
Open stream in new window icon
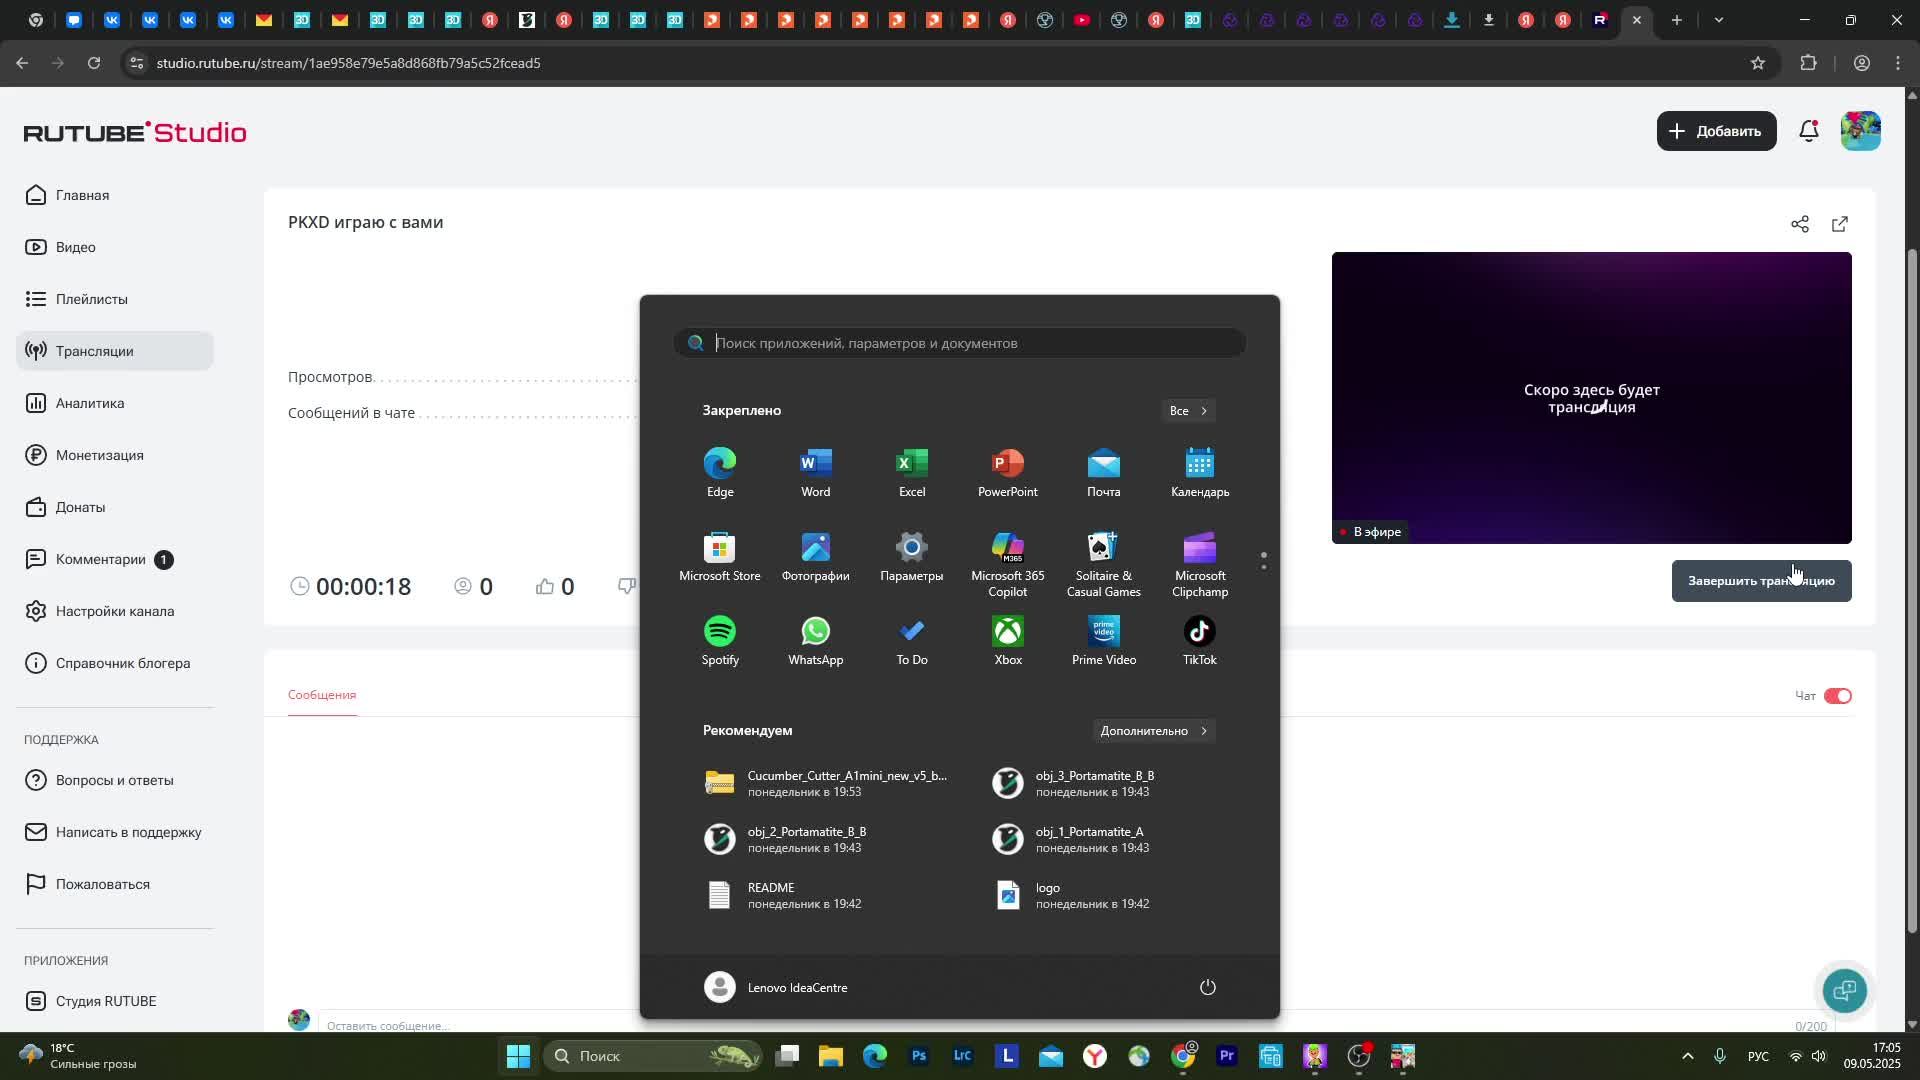pyautogui.click(x=1840, y=224)
